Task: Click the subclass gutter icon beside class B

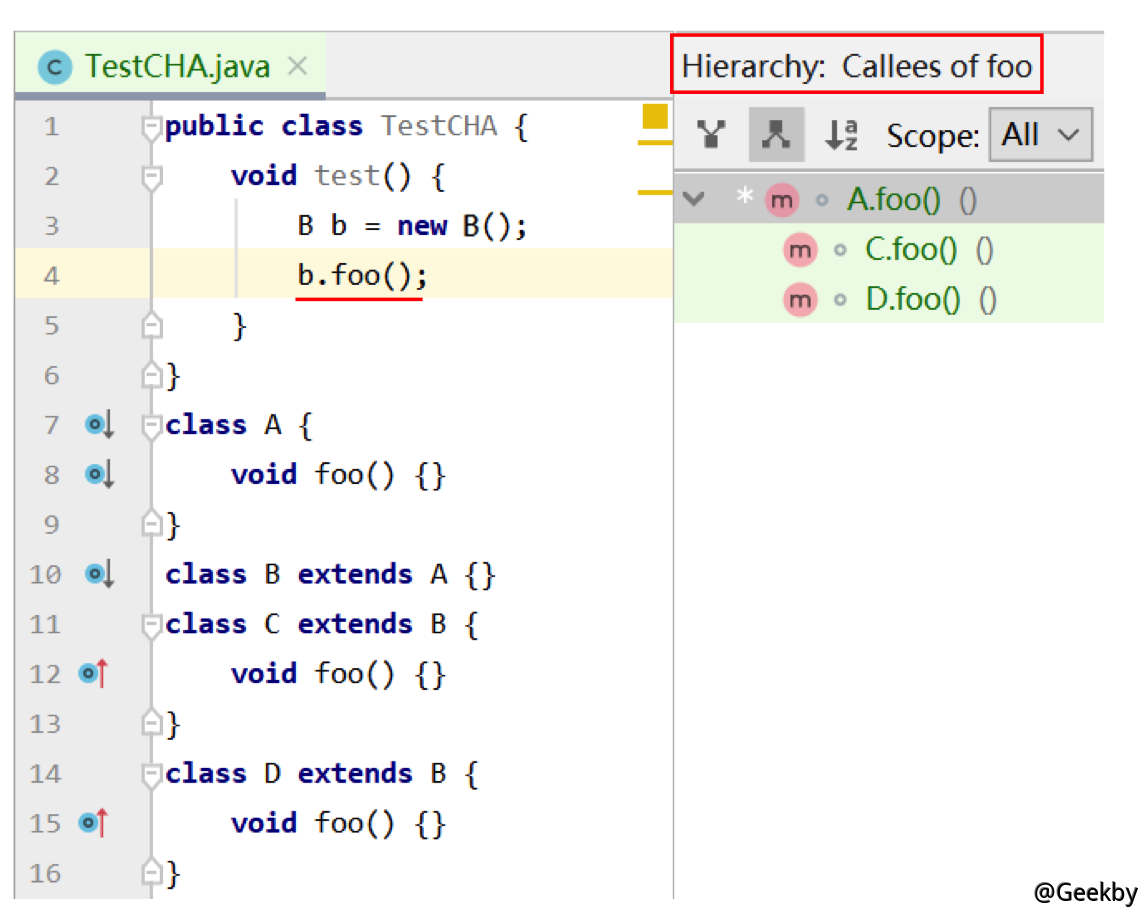Action: 99,574
